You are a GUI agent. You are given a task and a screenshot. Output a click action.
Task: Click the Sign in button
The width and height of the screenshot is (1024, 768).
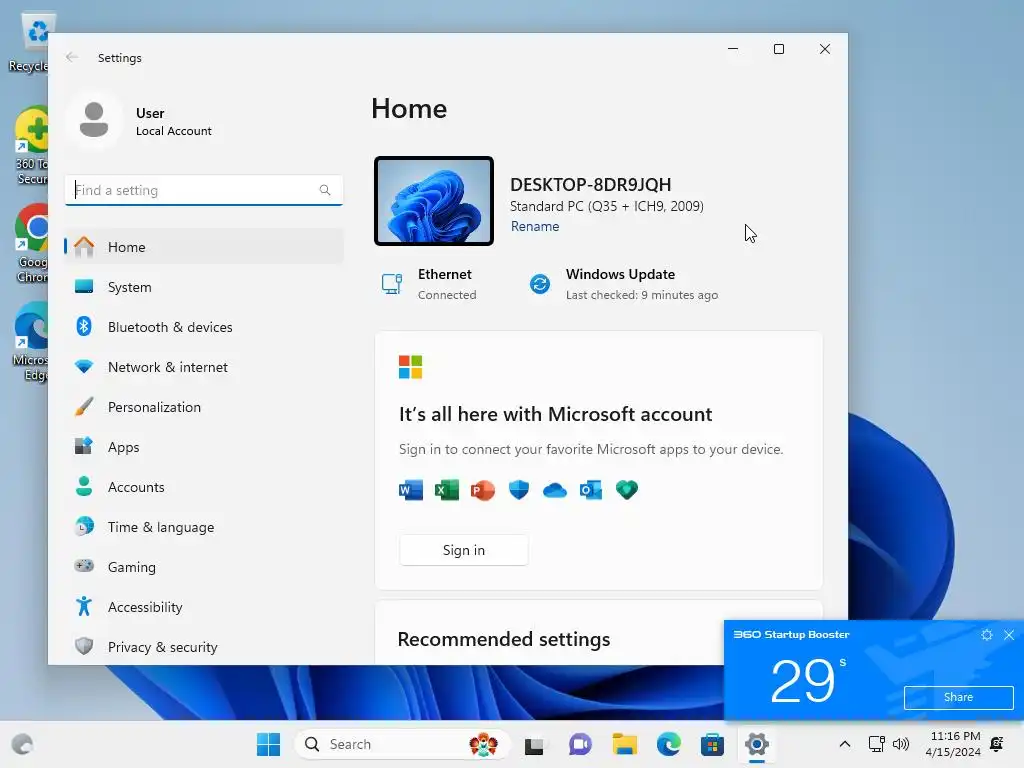click(464, 551)
